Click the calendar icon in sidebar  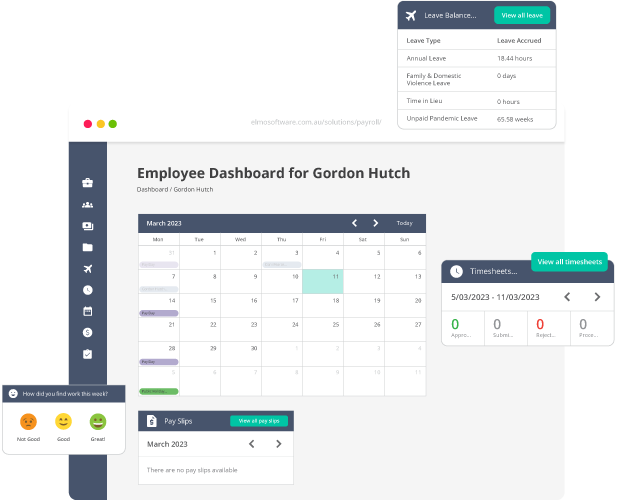tap(88, 311)
